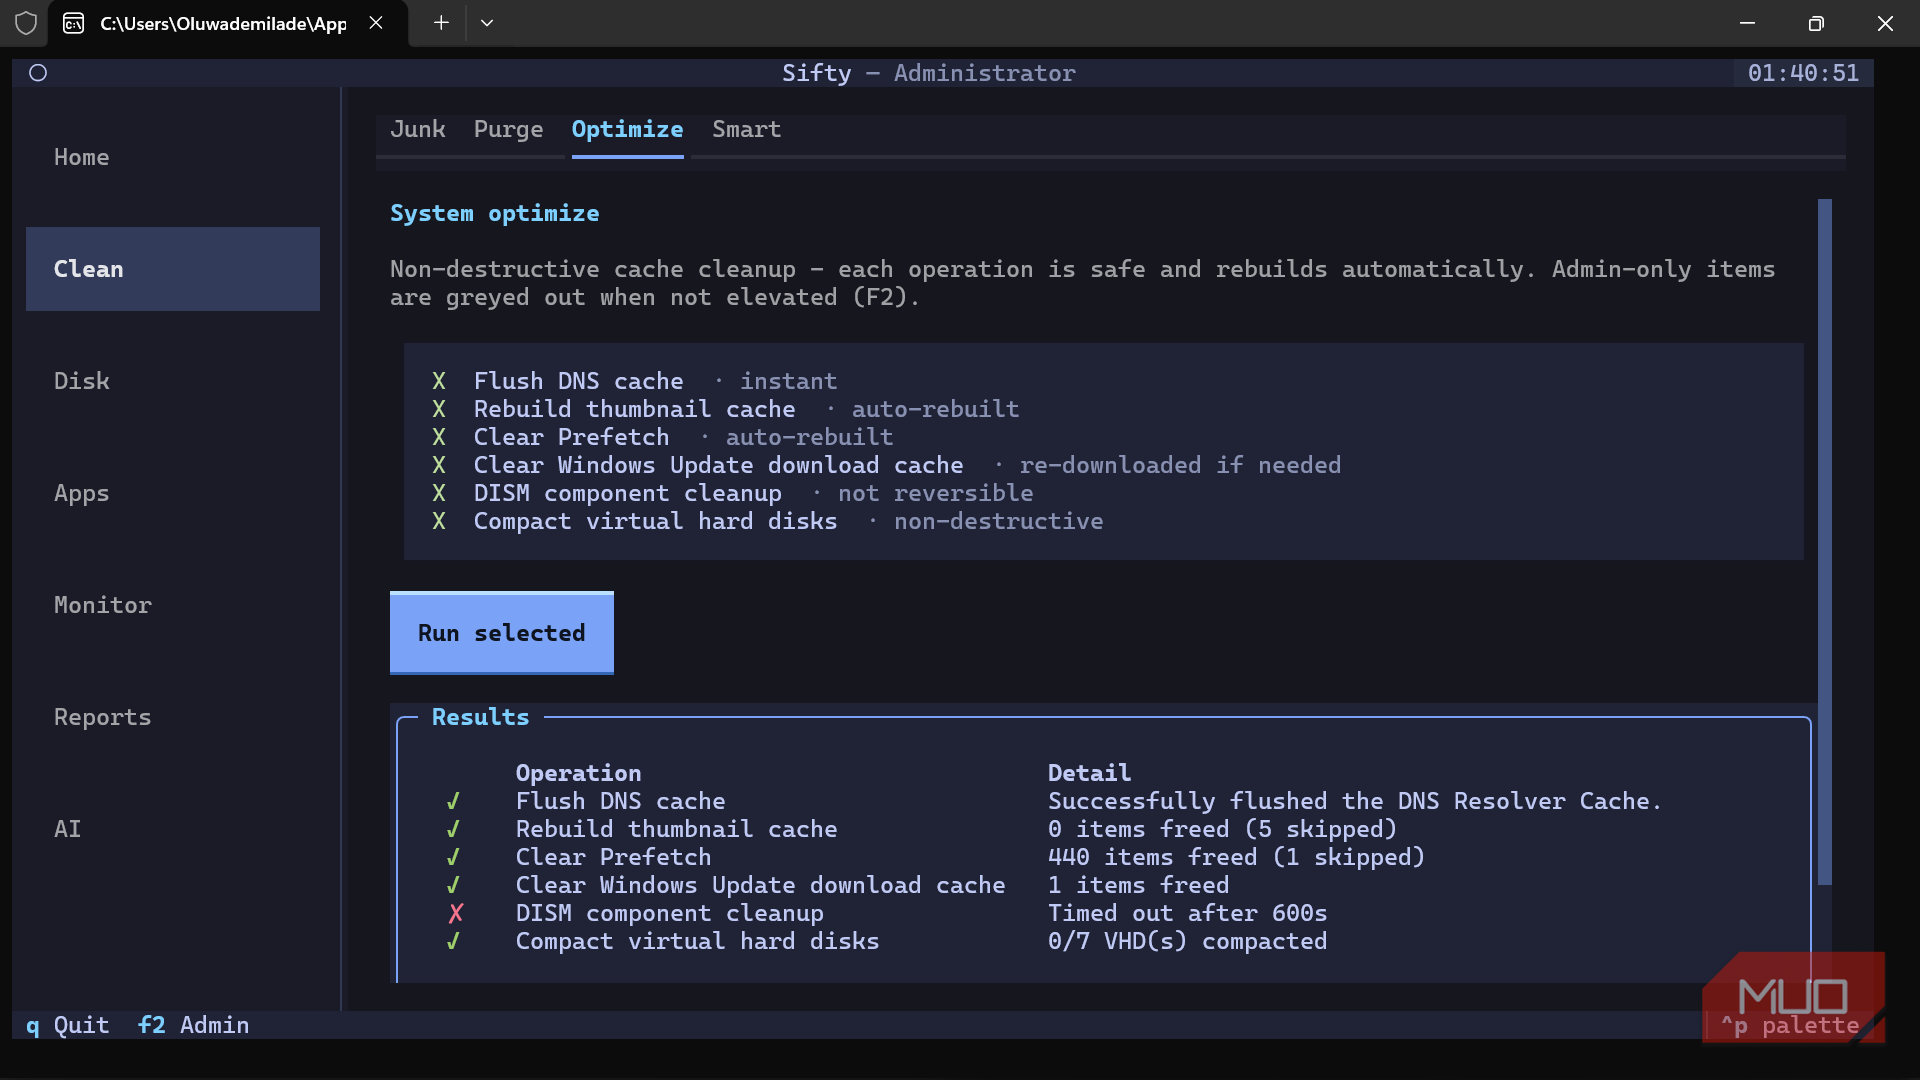
Task: Toggle the Clear Prefetch checkbox
Action: [438, 437]
